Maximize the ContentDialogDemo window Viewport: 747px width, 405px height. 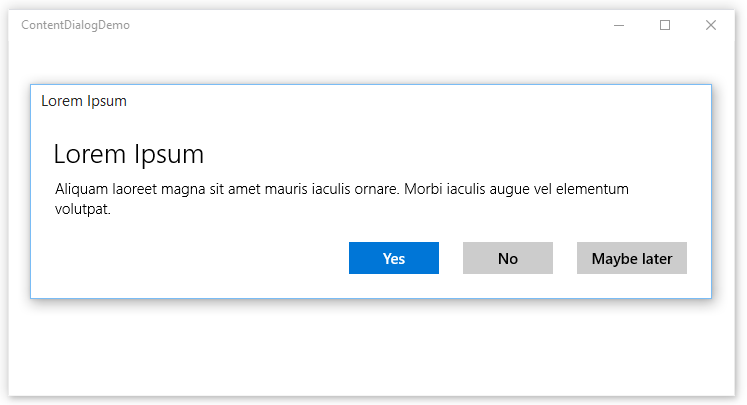[x=665, y=25]
